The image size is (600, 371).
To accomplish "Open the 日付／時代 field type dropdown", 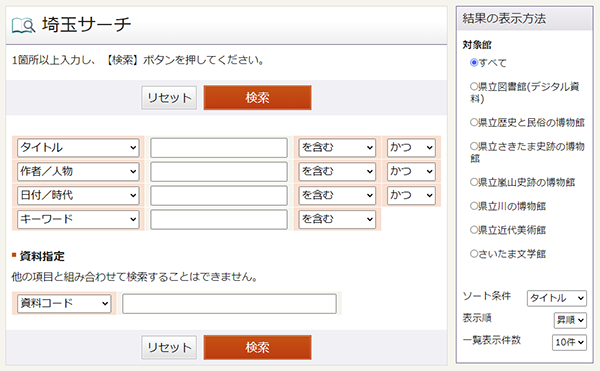I will pos(78,195).
